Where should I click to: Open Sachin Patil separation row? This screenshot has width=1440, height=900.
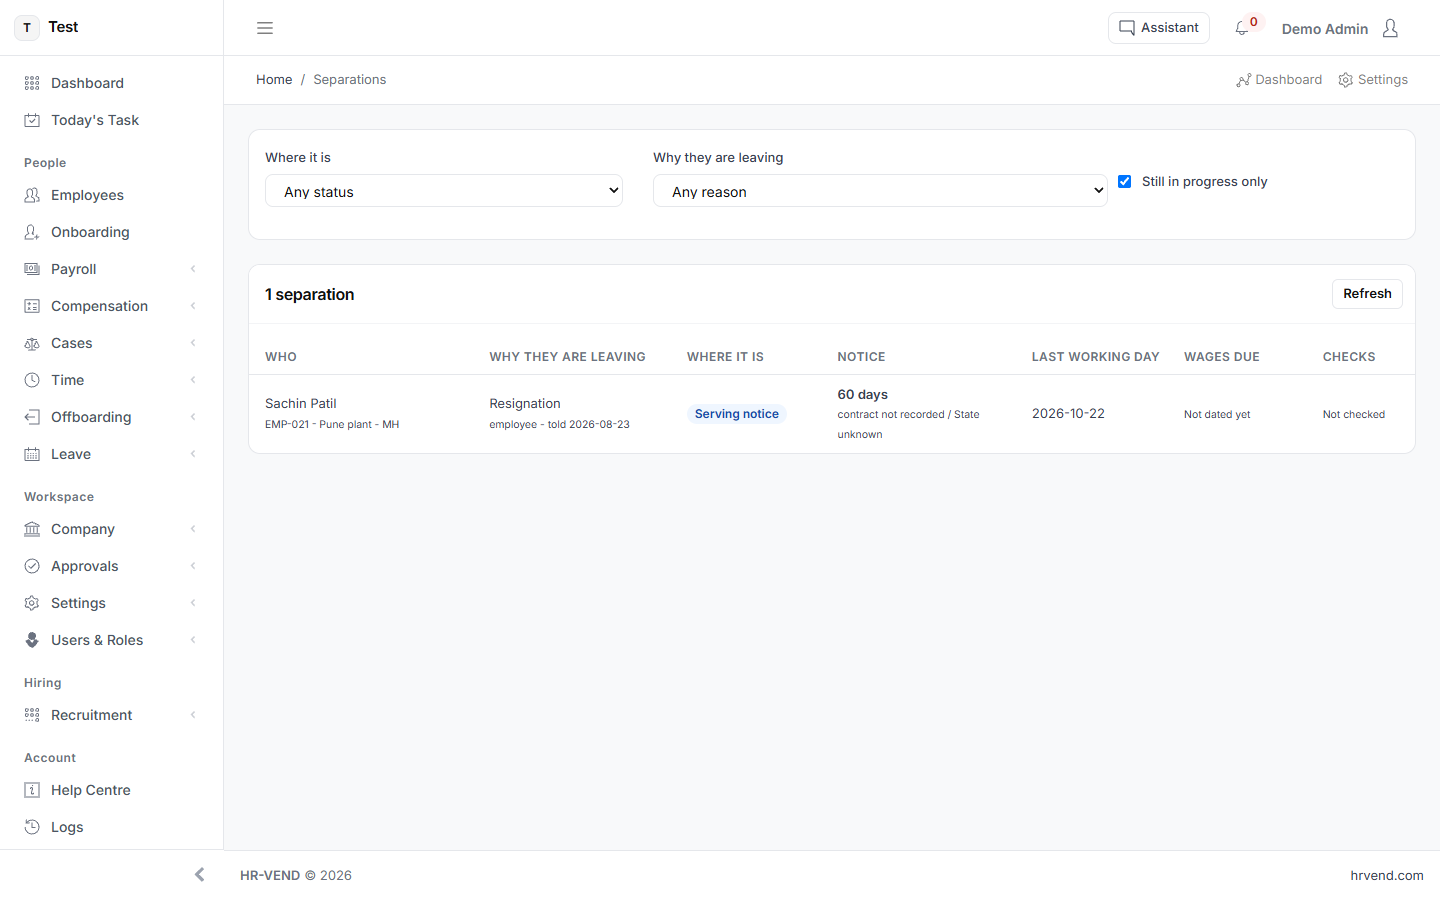click(x=832, y=414)
